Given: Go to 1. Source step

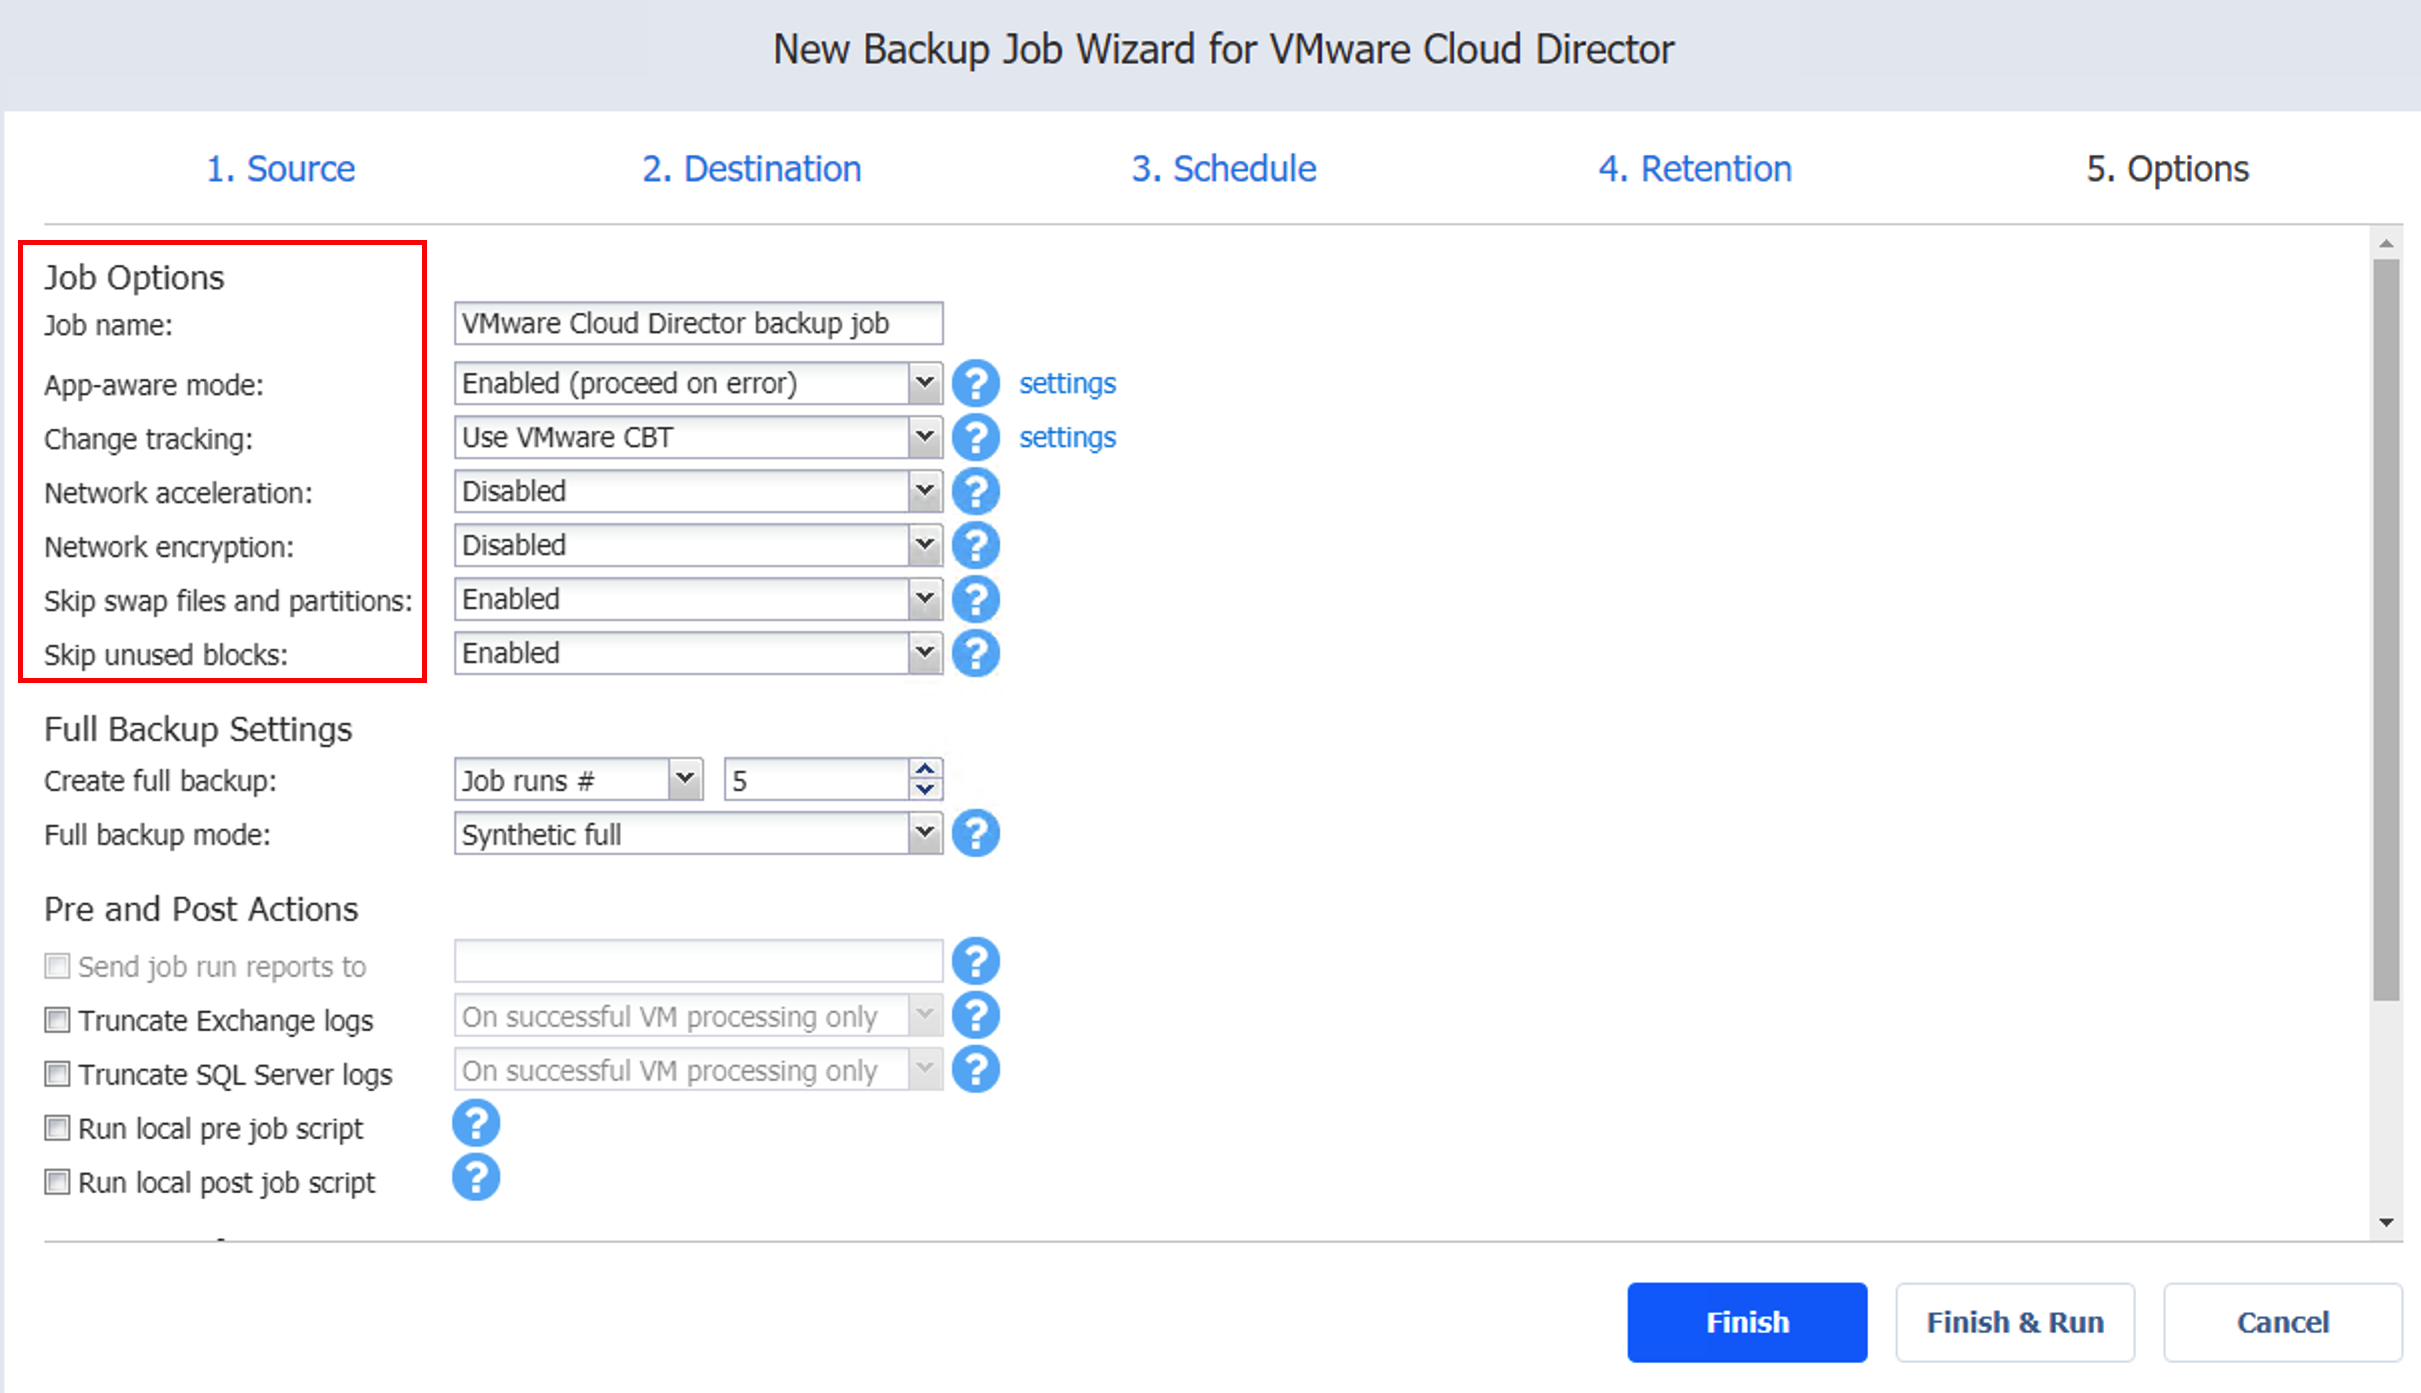Looking at the screenshot, I should click(281, 169).
